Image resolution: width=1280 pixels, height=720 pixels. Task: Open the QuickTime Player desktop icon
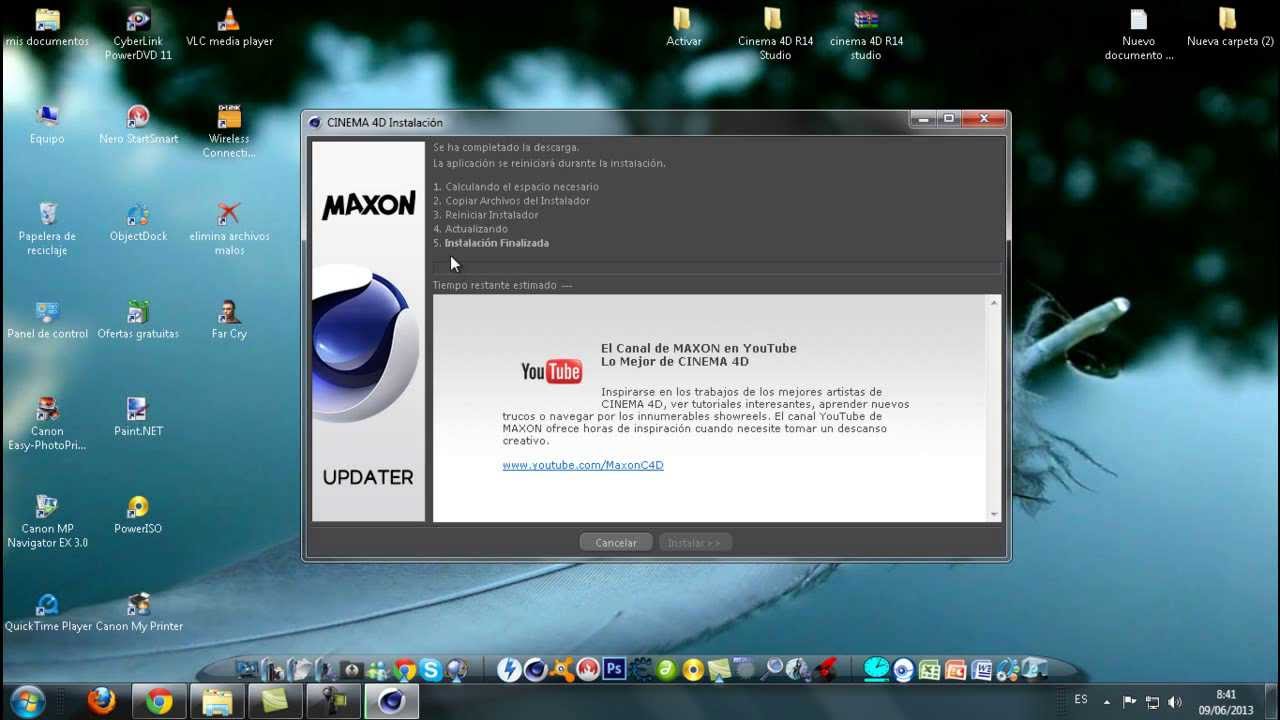(47, 612)
